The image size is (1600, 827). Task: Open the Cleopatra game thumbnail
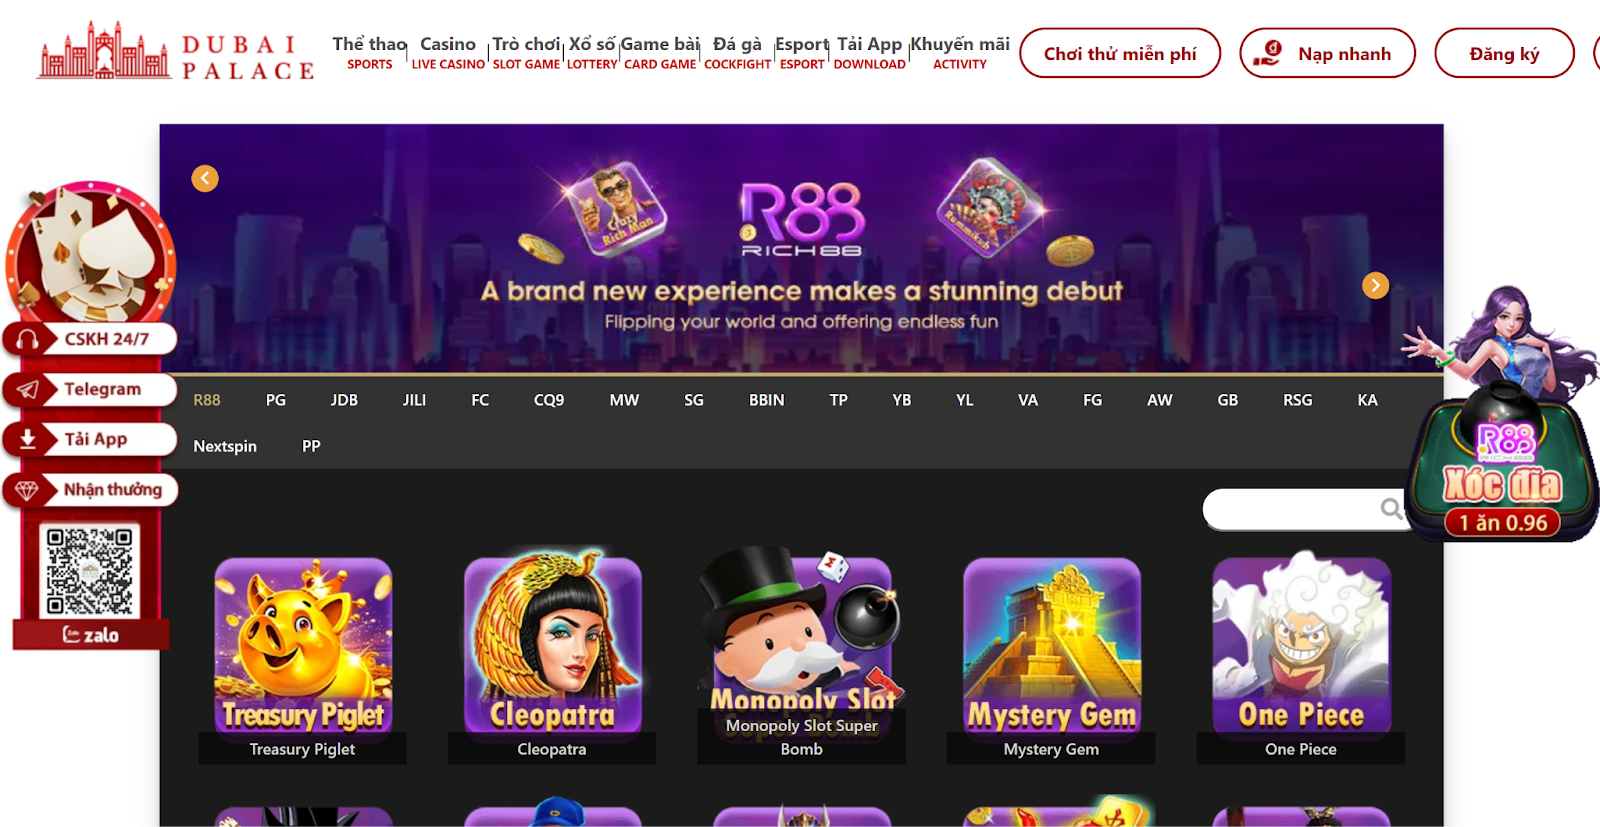click(x=552, y=645)
